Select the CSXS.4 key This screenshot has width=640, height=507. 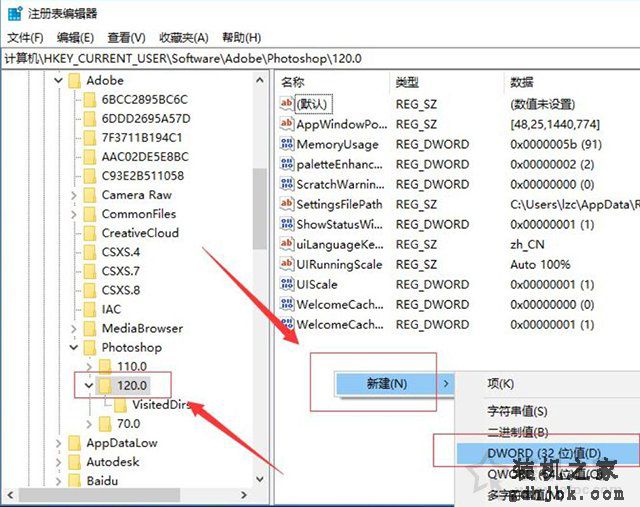coord(121,252)
